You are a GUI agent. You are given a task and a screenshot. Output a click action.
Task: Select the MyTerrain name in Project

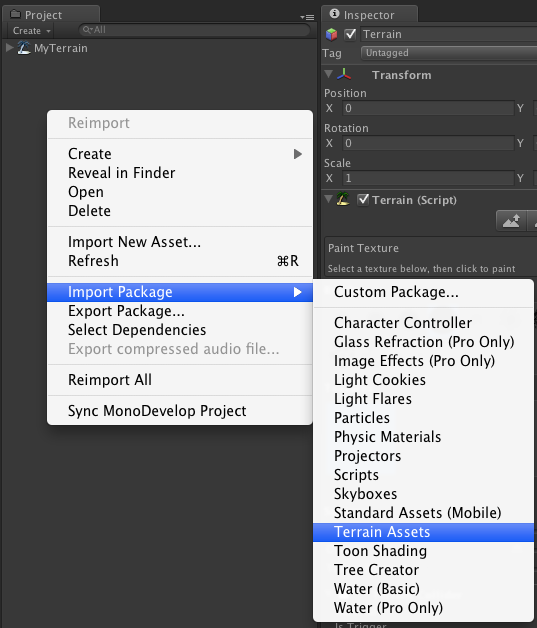[x=60, y=48]
